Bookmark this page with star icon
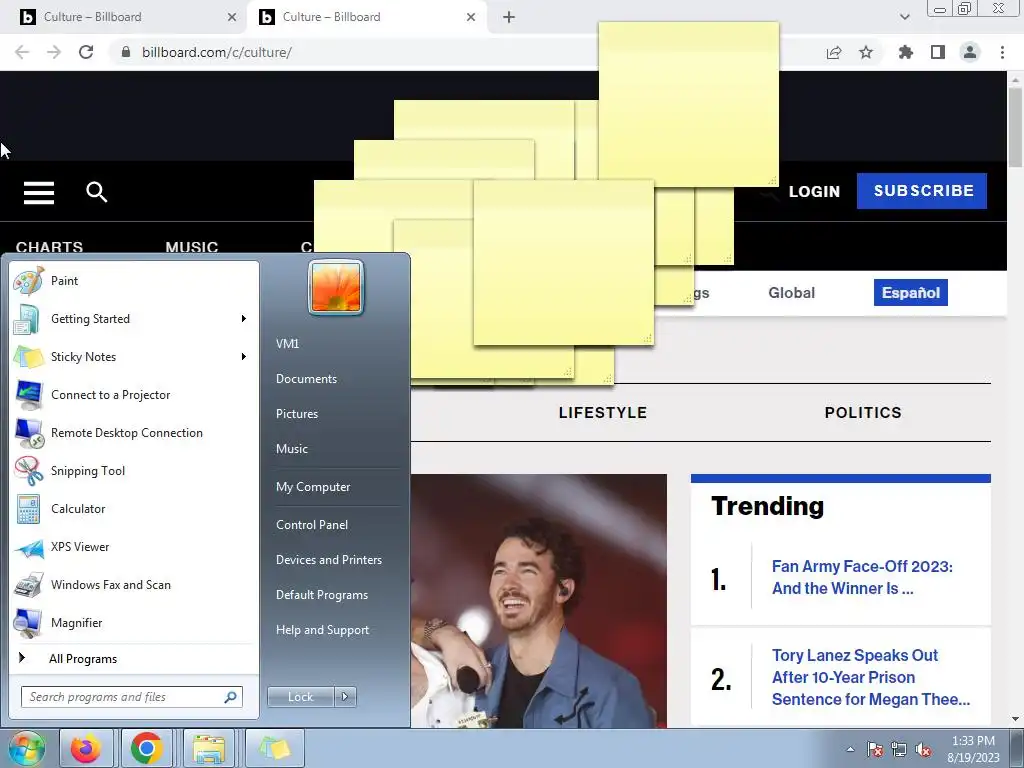Screen dimensions: 1024x768 coord(866,52)
